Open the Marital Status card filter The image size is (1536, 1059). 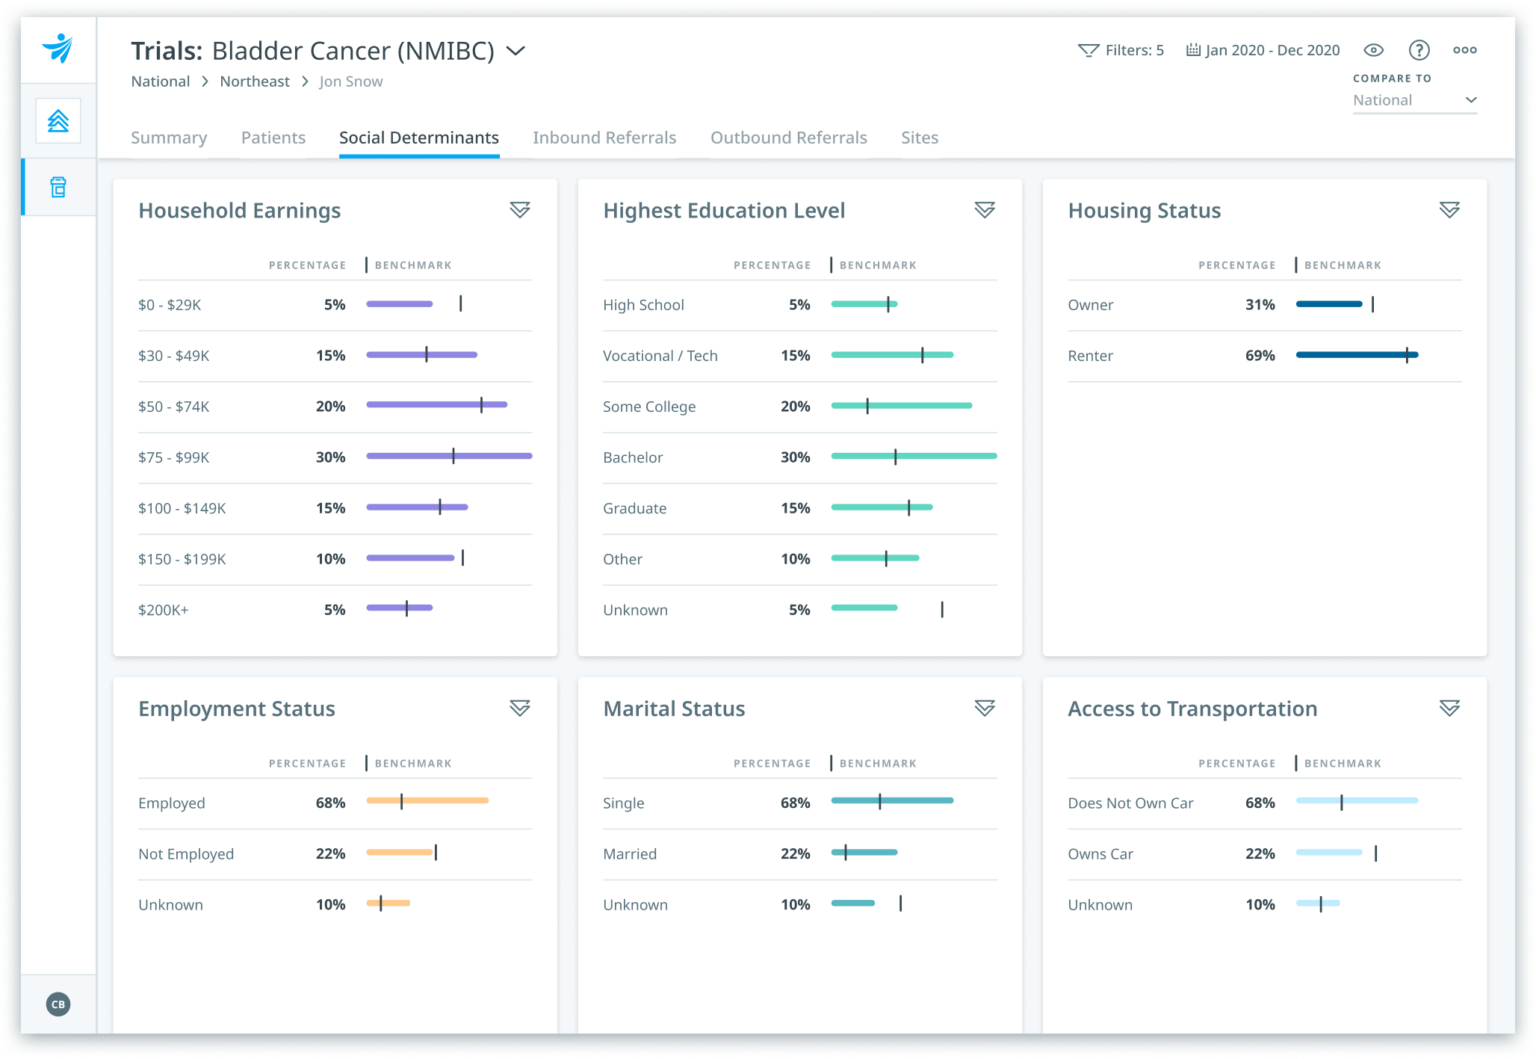click(x=985, y=708)
